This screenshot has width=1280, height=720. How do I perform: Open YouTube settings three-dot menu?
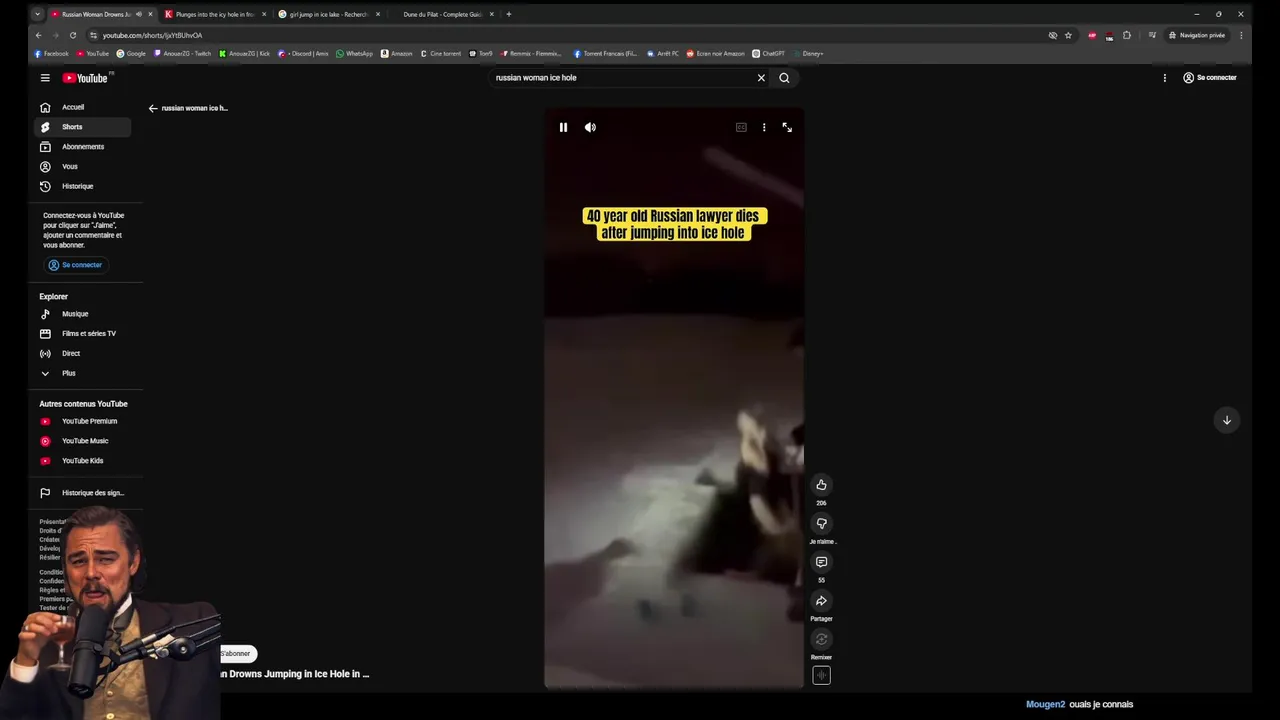(x=1164, y=78)
